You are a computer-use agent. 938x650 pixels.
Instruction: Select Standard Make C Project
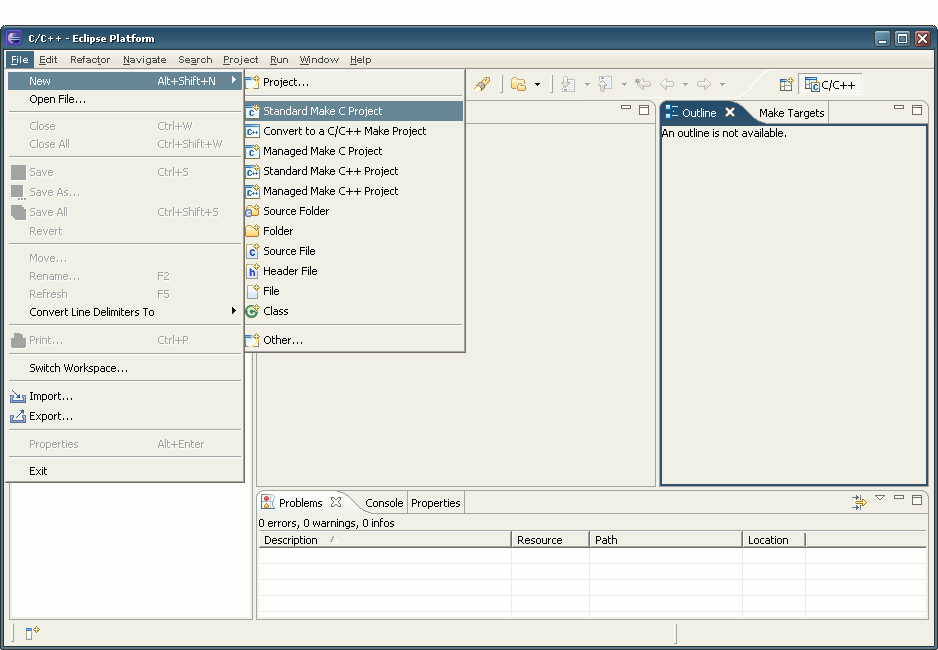click(354, 111)
